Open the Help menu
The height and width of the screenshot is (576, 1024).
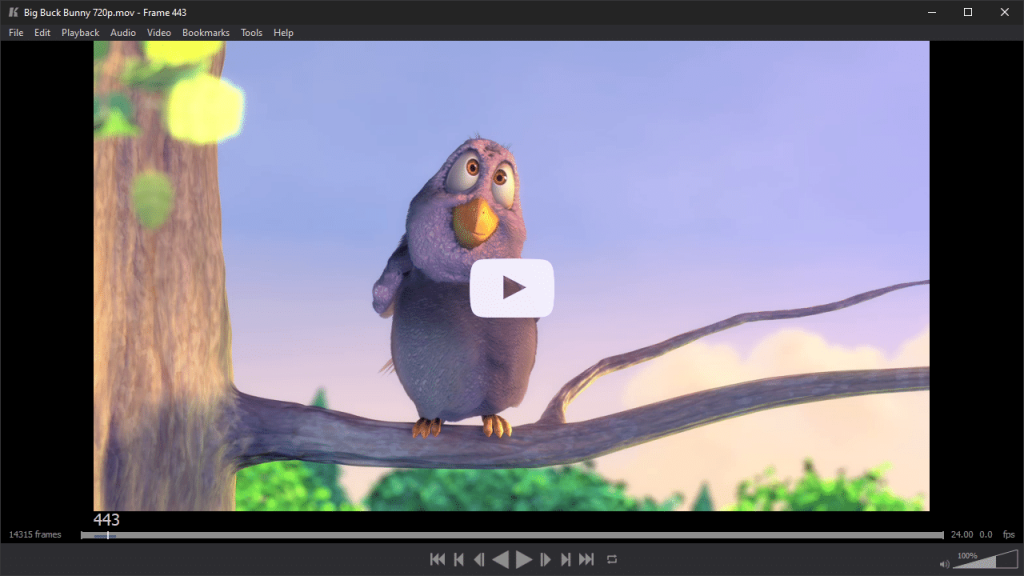(x=283, y=32)
